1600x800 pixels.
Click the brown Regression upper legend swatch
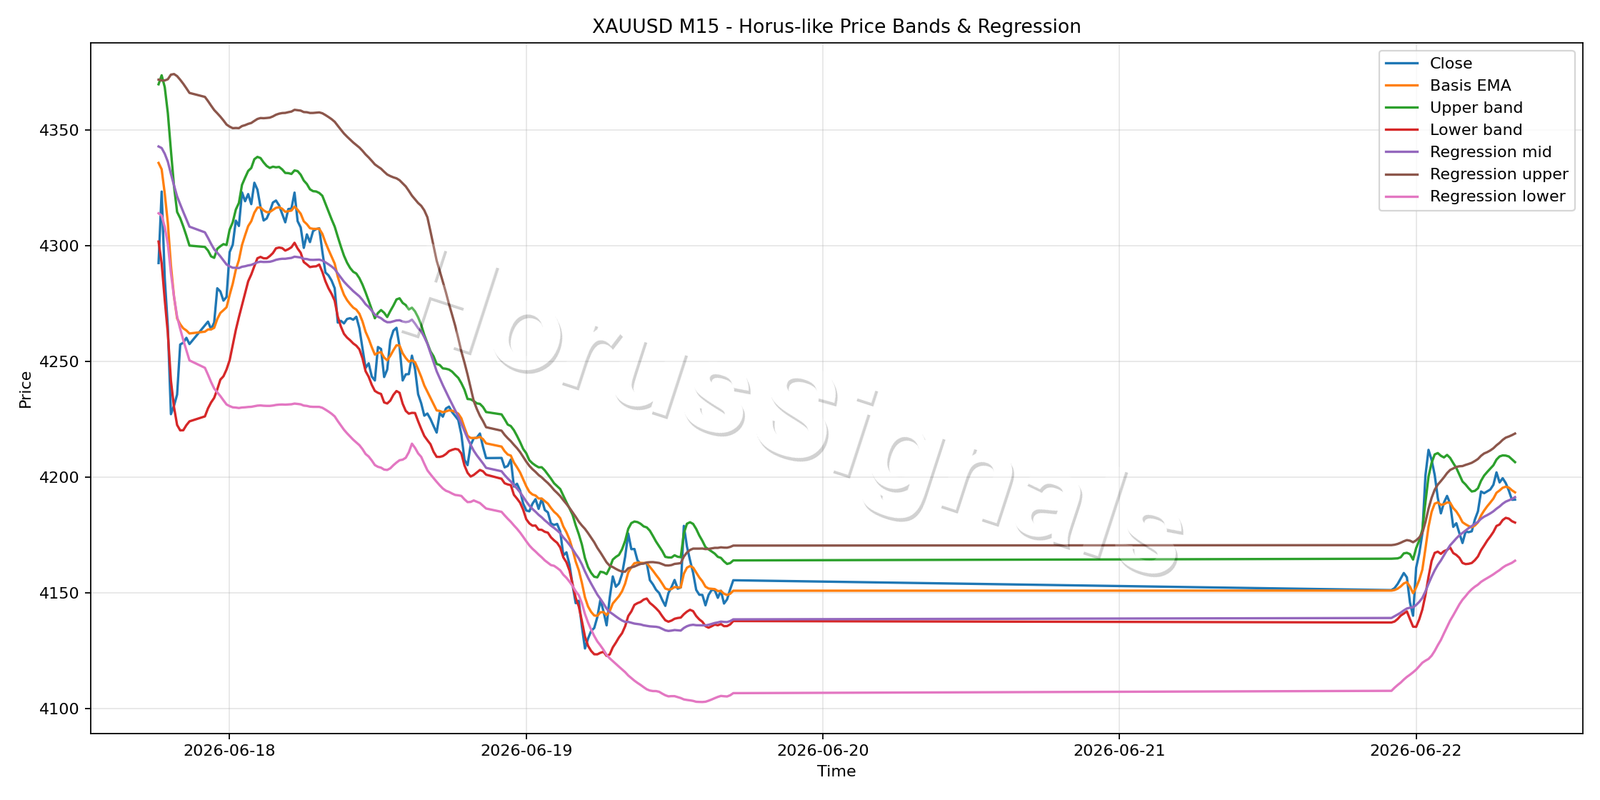(x=1402, y=174)
